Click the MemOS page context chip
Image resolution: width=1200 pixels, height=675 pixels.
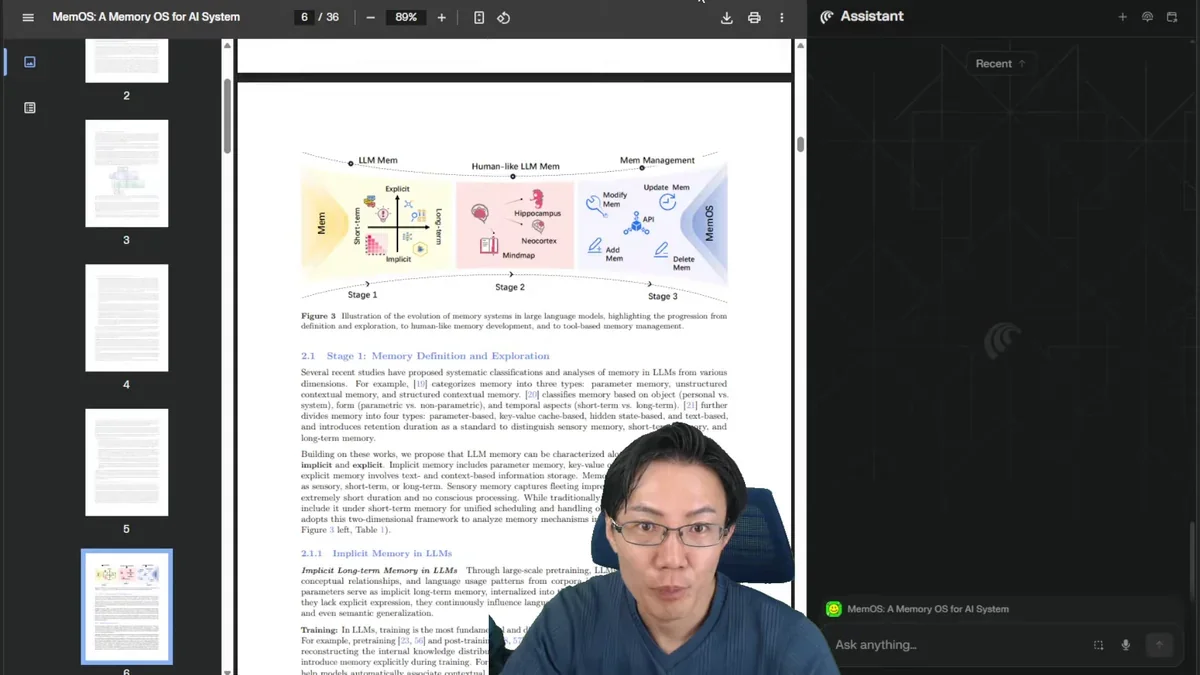[917, 609]
